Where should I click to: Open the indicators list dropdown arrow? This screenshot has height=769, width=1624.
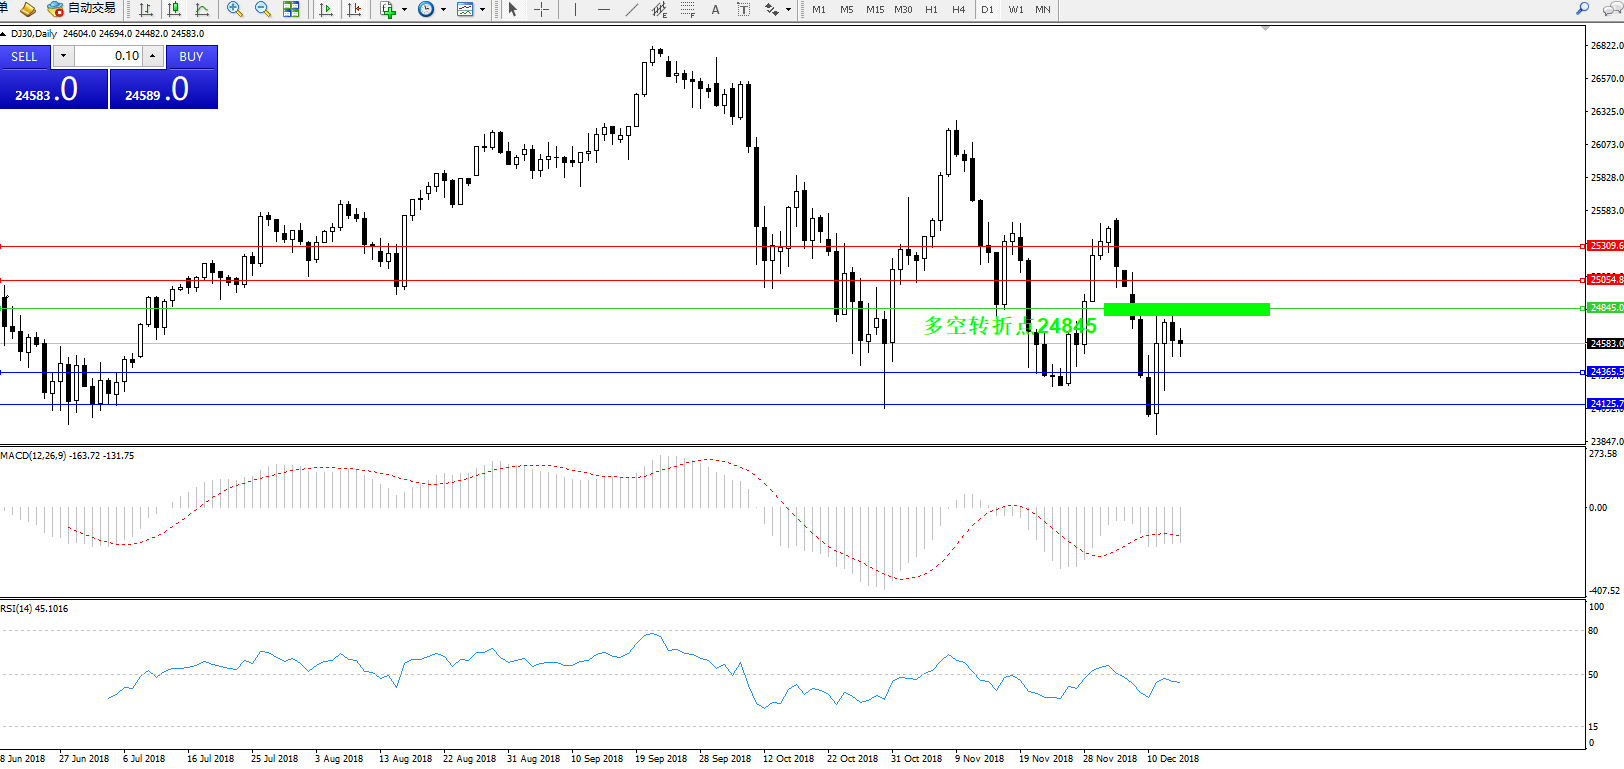[x=404, y=10]
